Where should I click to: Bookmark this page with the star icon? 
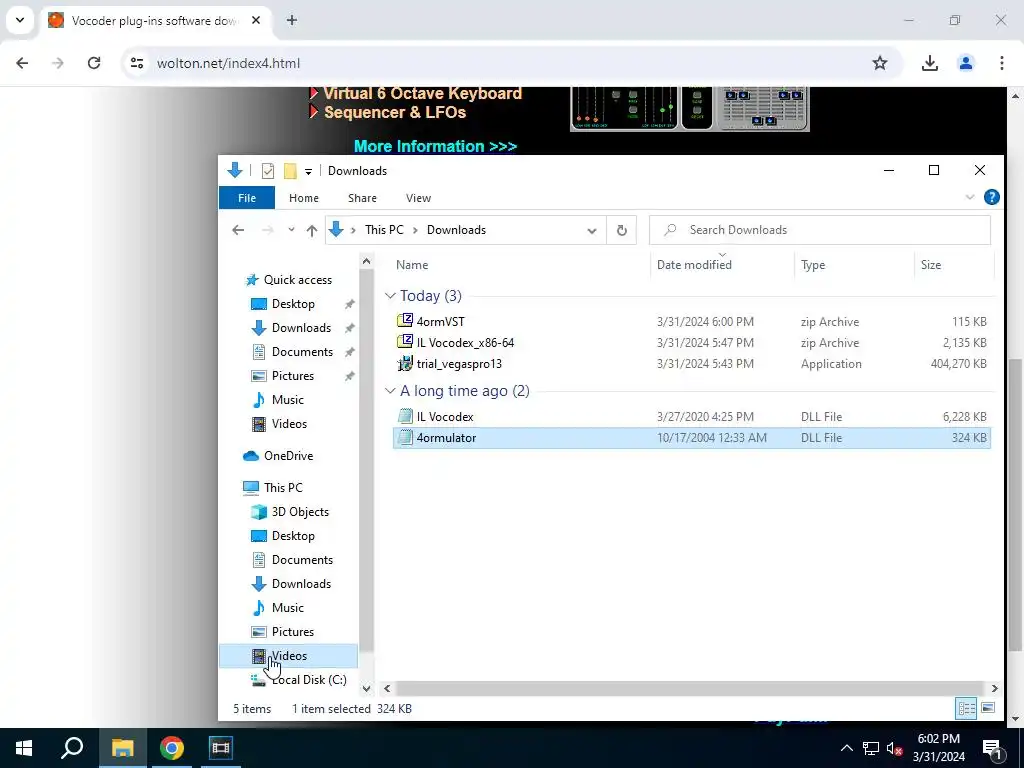pyautogui.click(x=880, y=63)
